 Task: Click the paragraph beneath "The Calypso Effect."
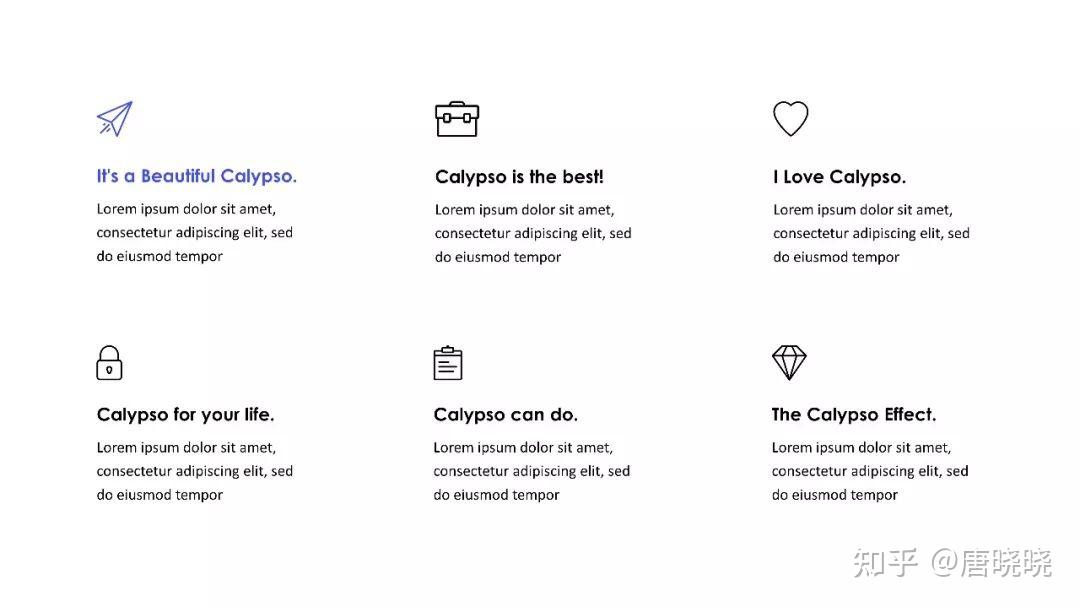click(x=870, y=471)
